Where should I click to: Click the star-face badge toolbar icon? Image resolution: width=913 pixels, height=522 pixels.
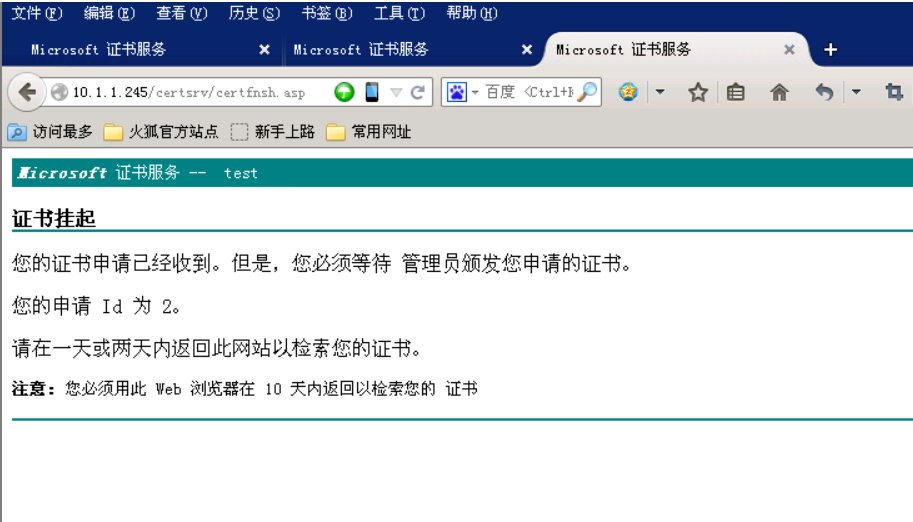point(628,92)
